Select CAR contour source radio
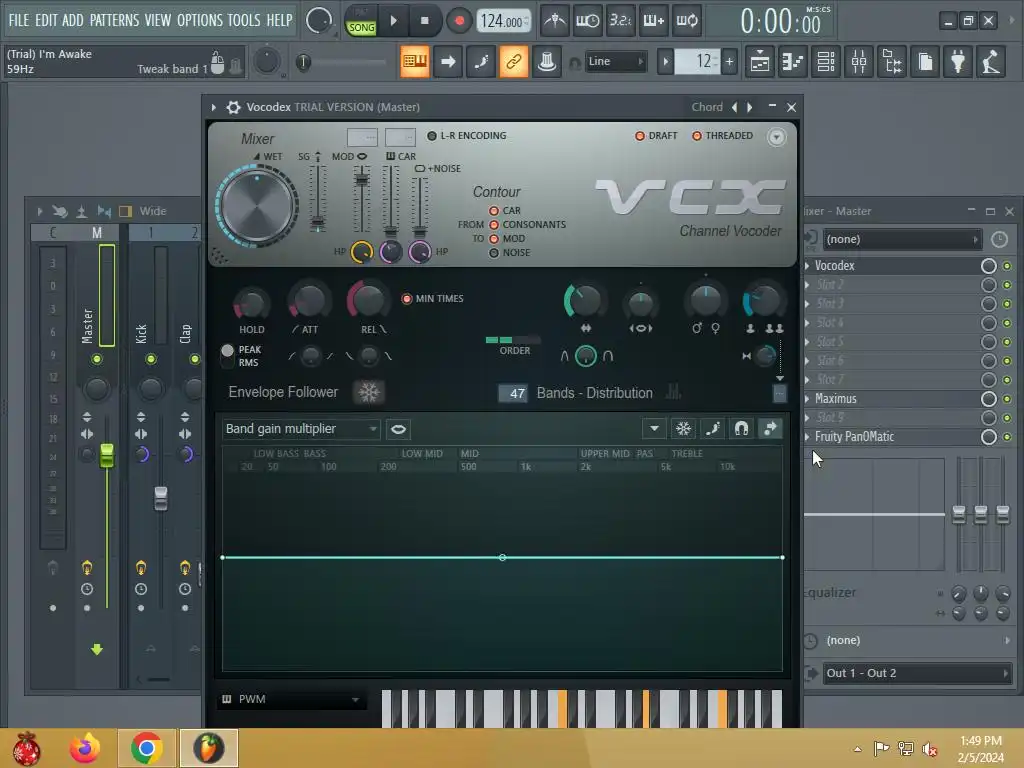The width and height of the screenshot is (1024, 768). [x=494, y=211]
